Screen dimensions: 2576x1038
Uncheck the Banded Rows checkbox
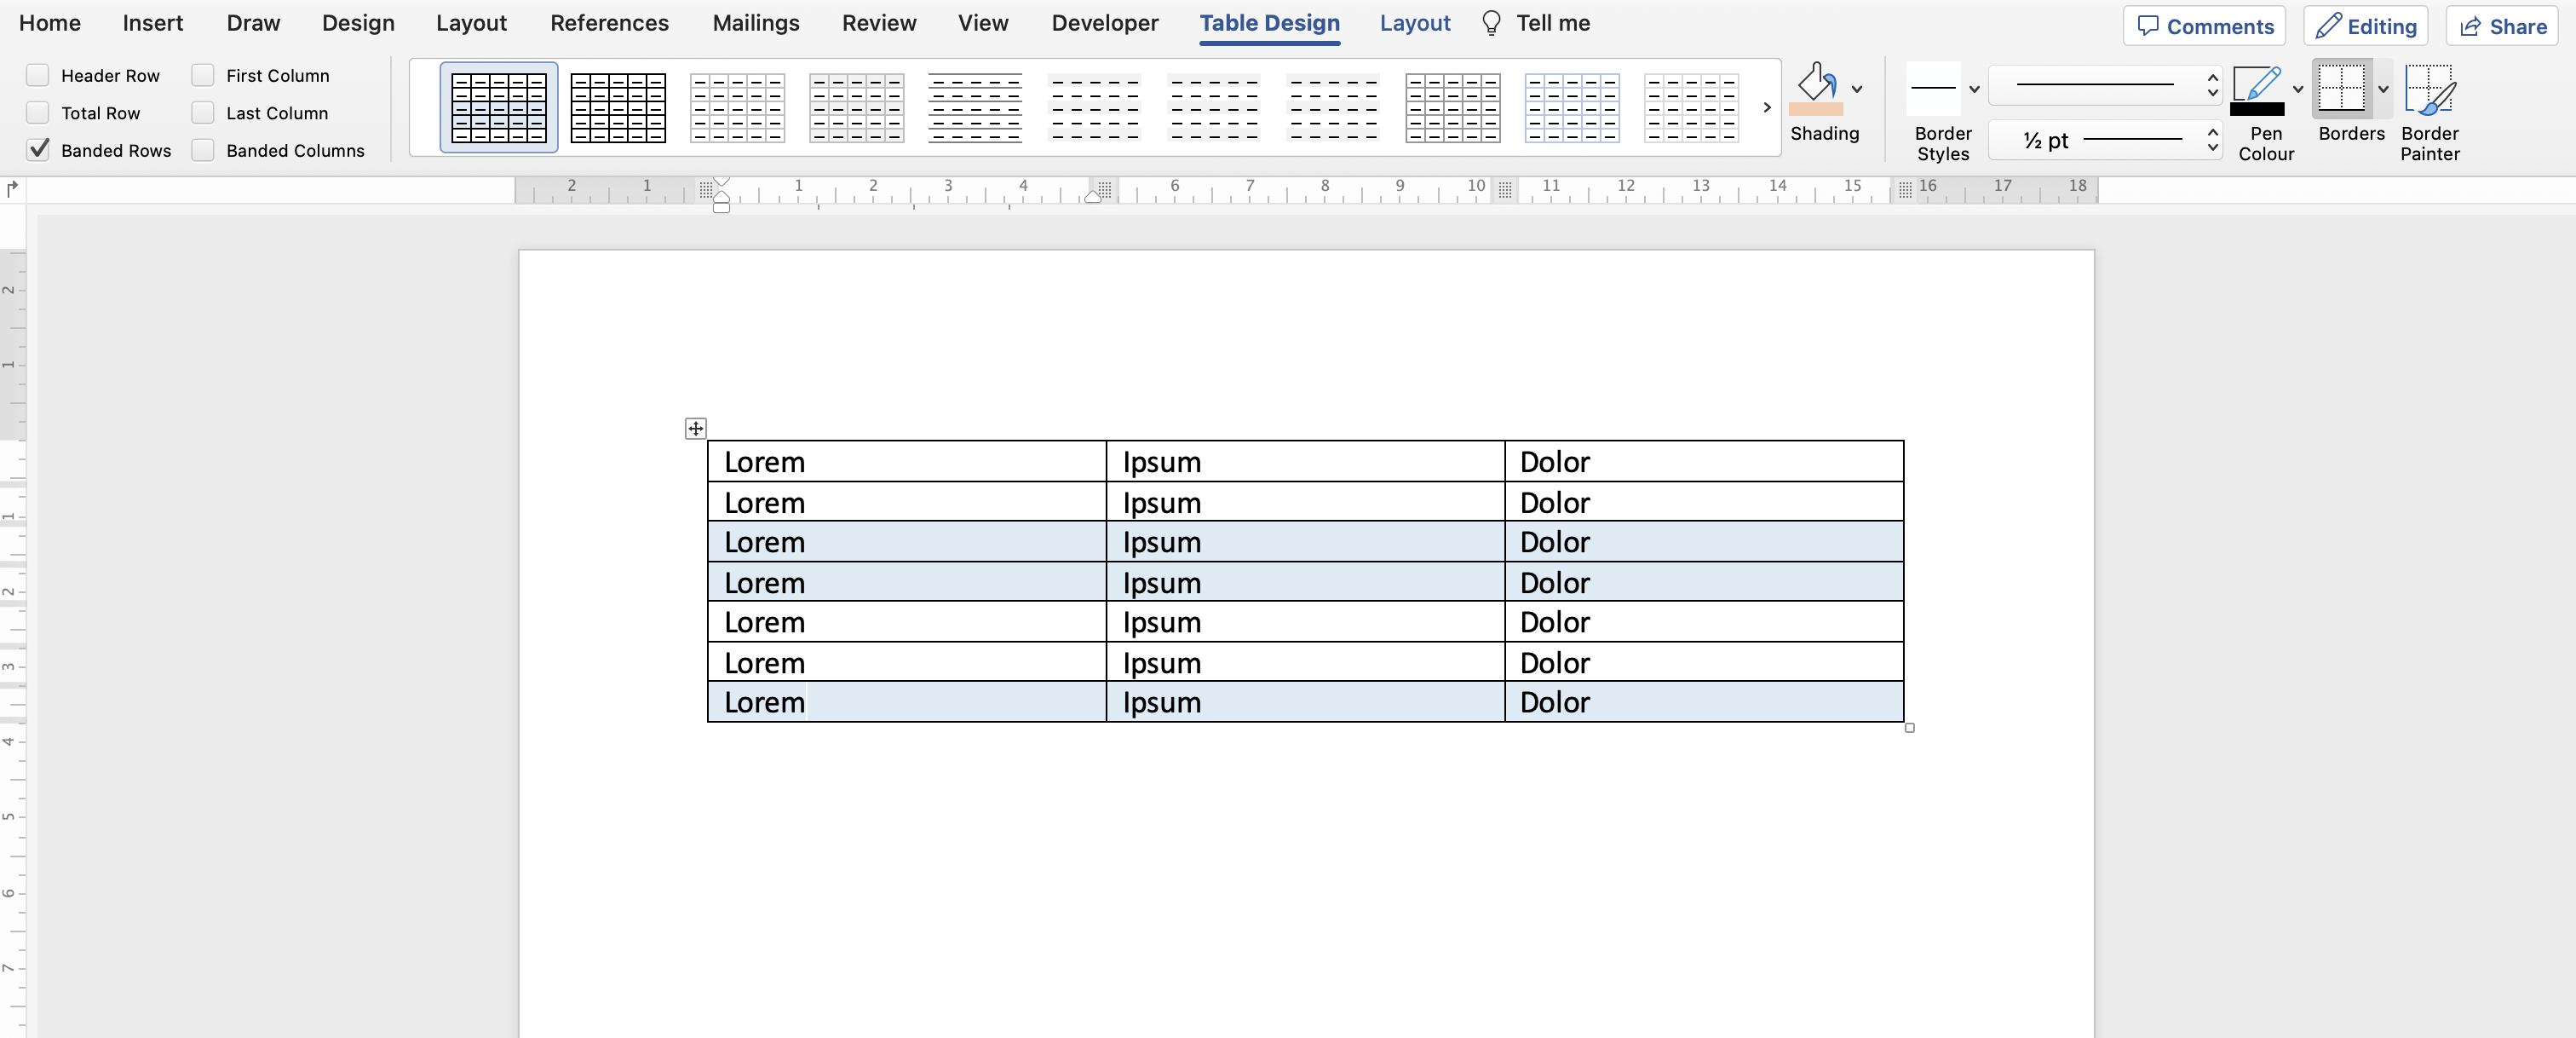pos(38,150)
